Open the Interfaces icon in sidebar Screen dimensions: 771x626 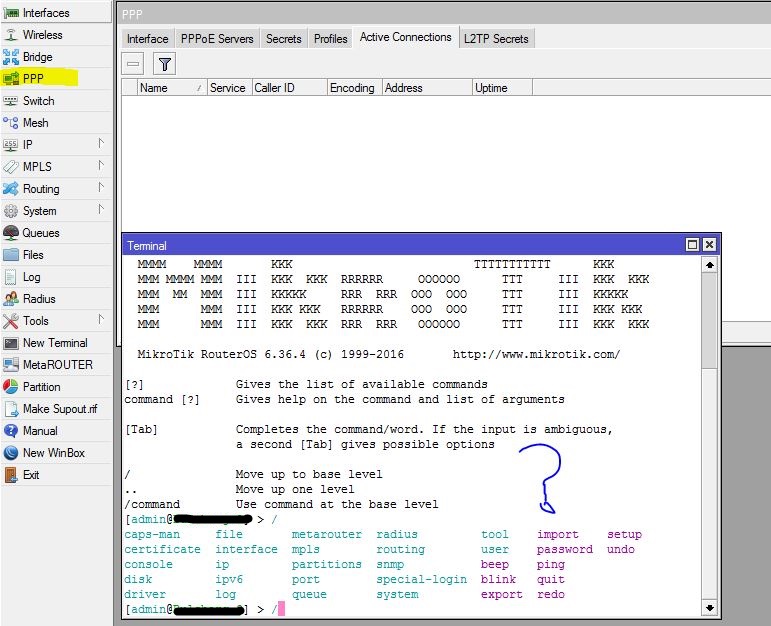(11, 13)
